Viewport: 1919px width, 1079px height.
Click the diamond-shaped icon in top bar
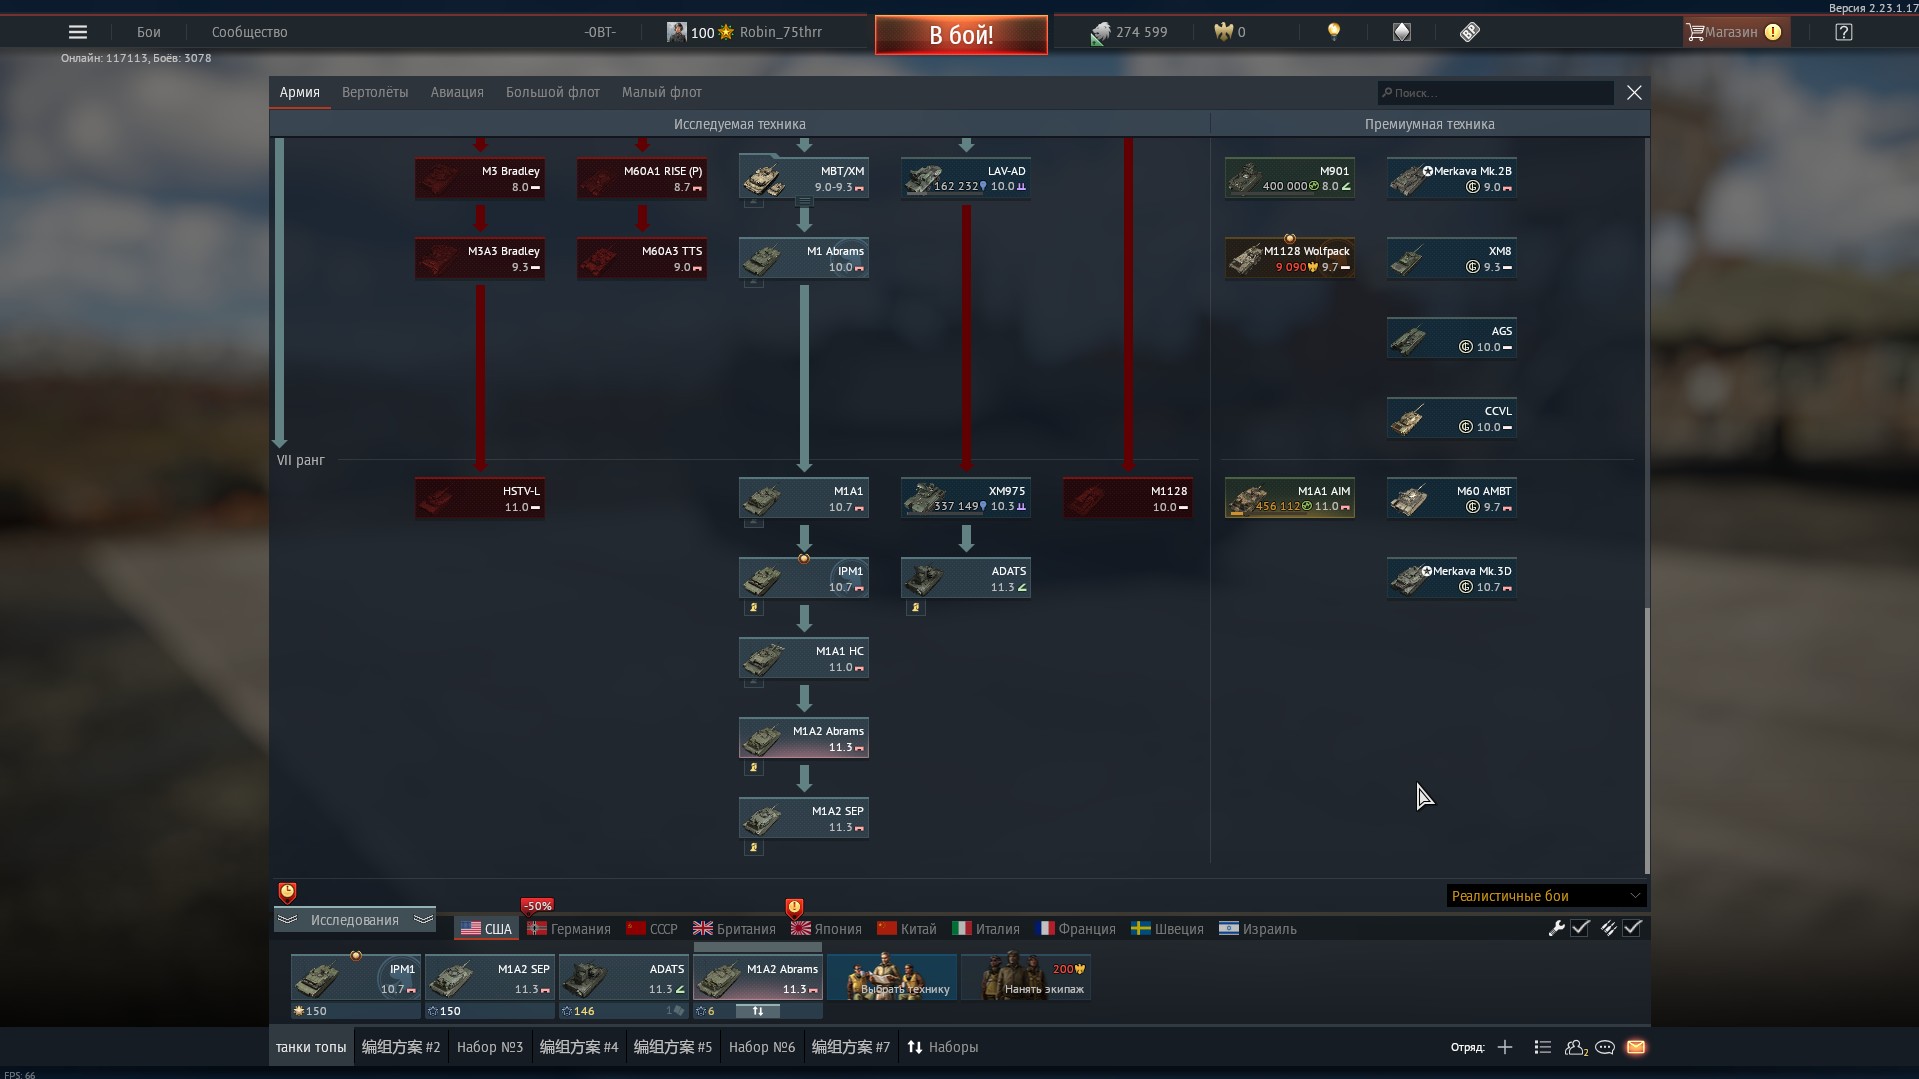pyautogui.click(x=1402, y=32)
